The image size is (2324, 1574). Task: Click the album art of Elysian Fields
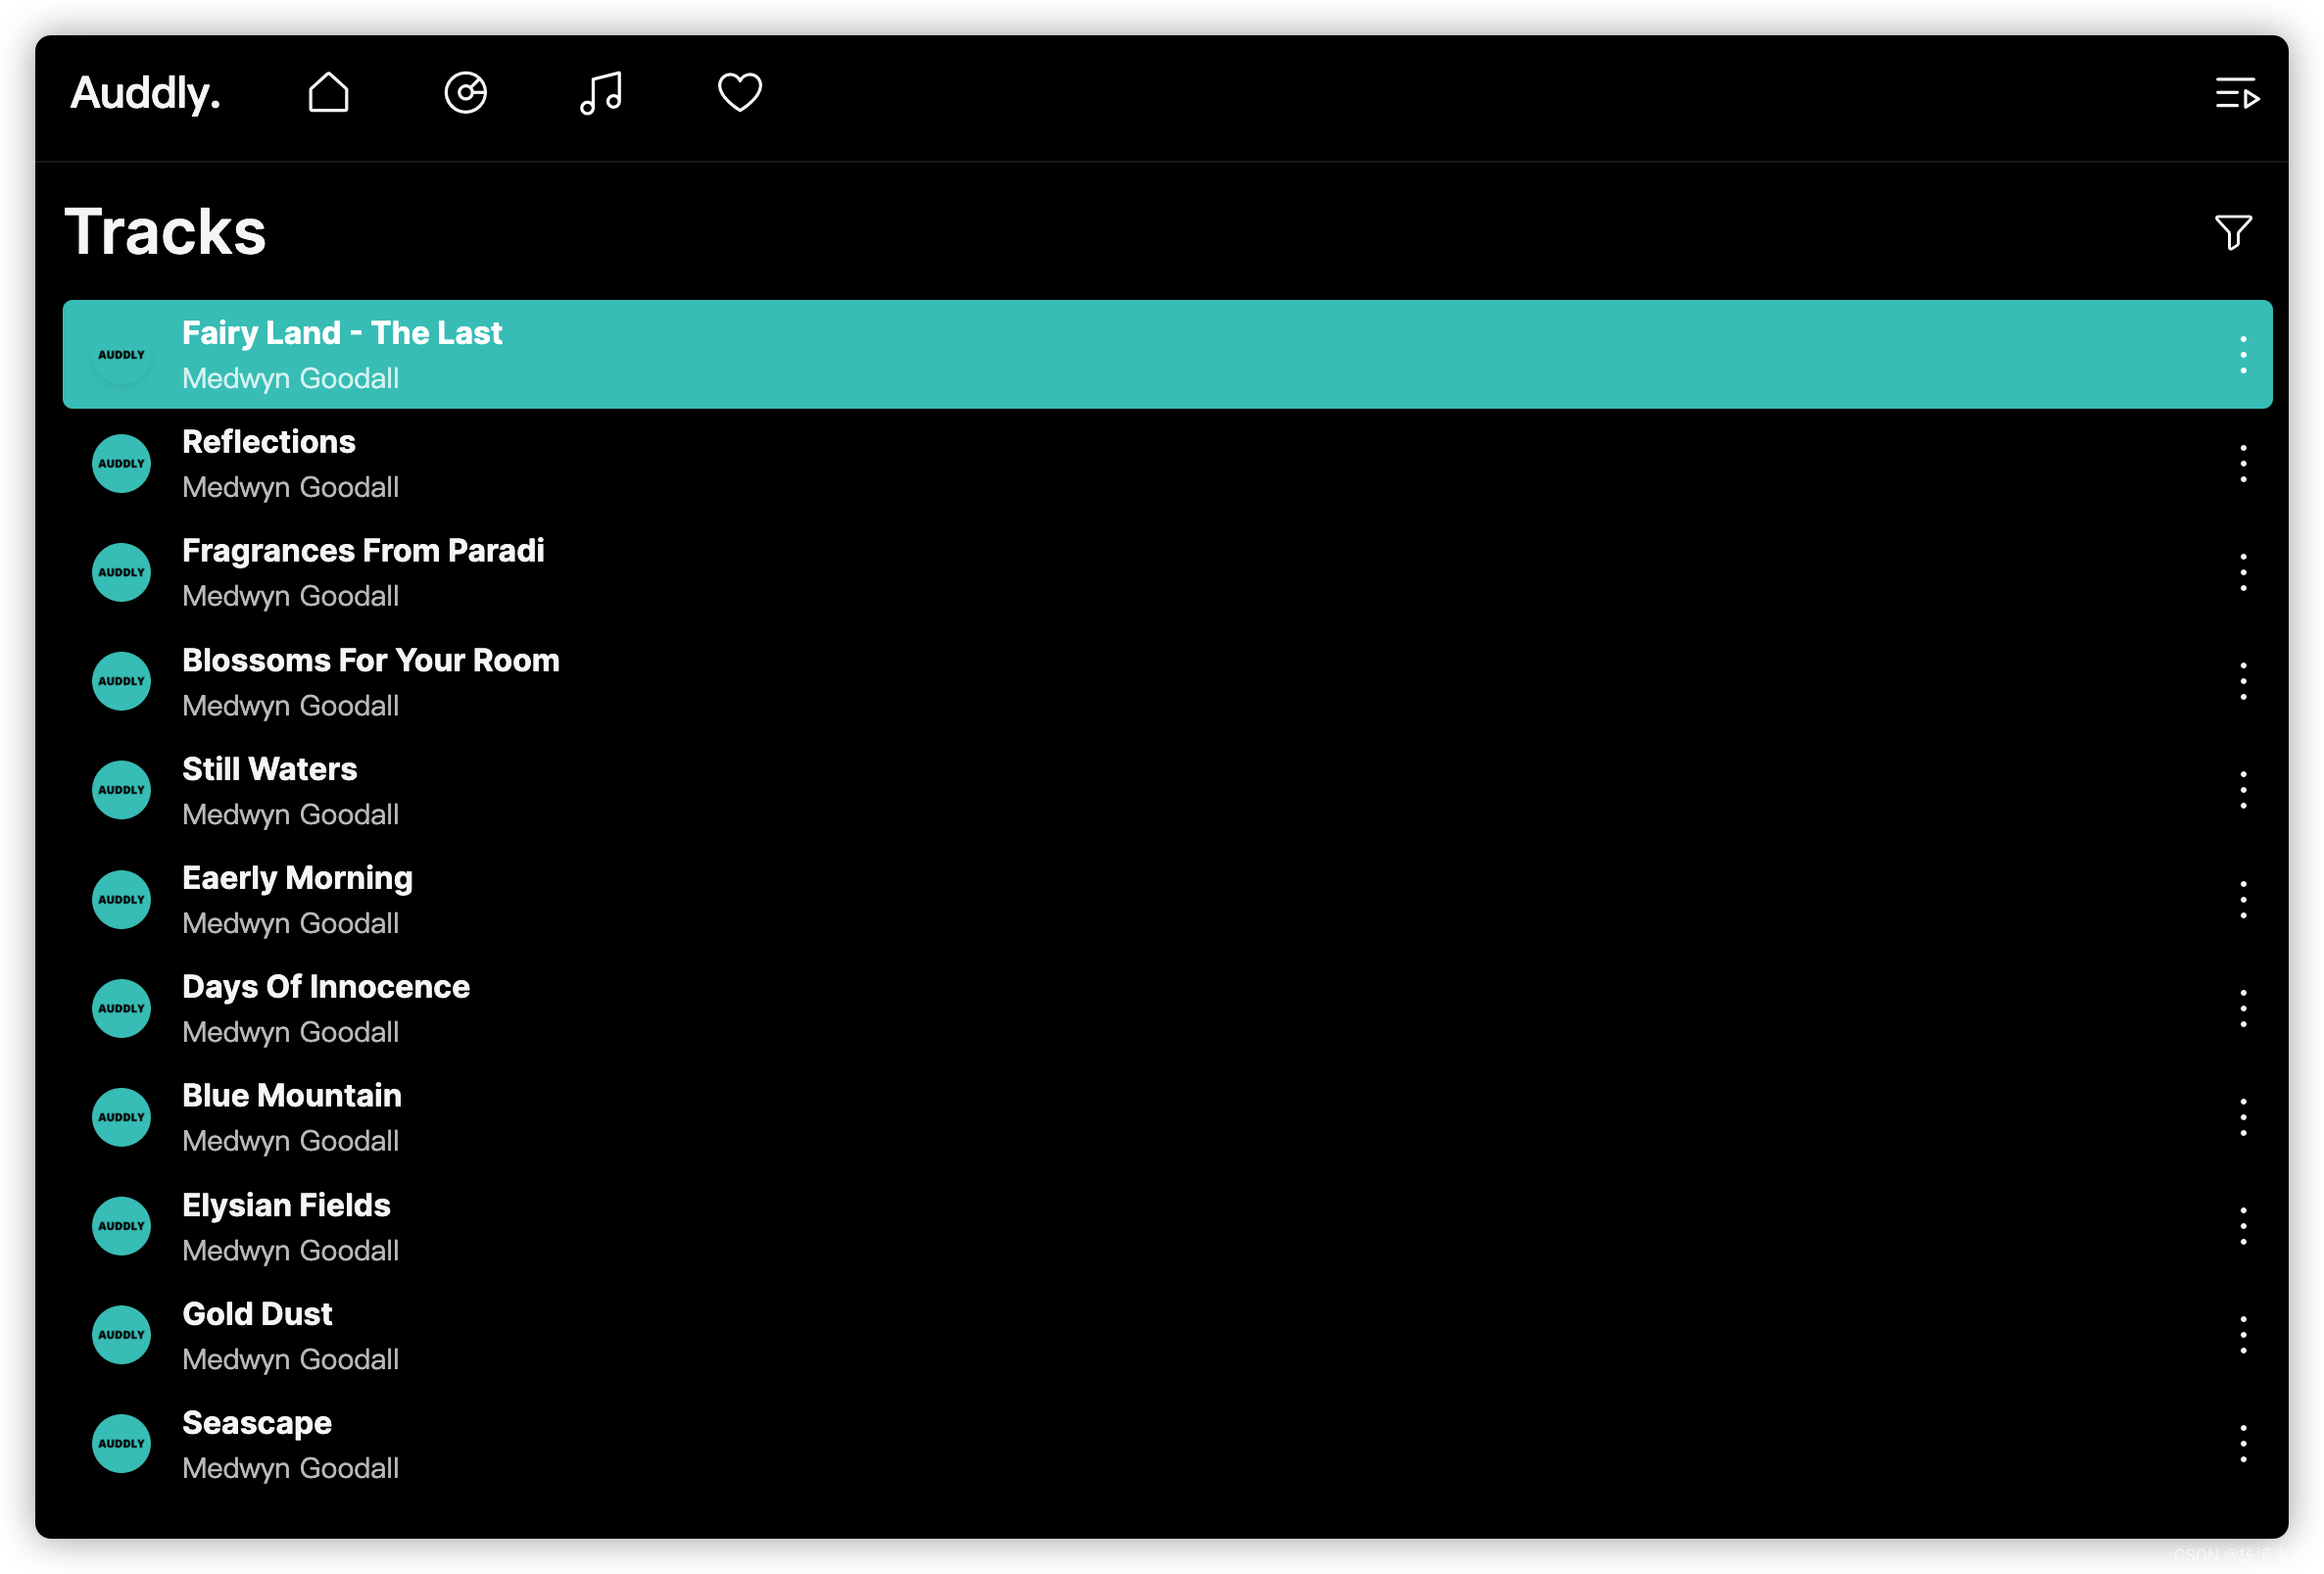click(122, 1227)
